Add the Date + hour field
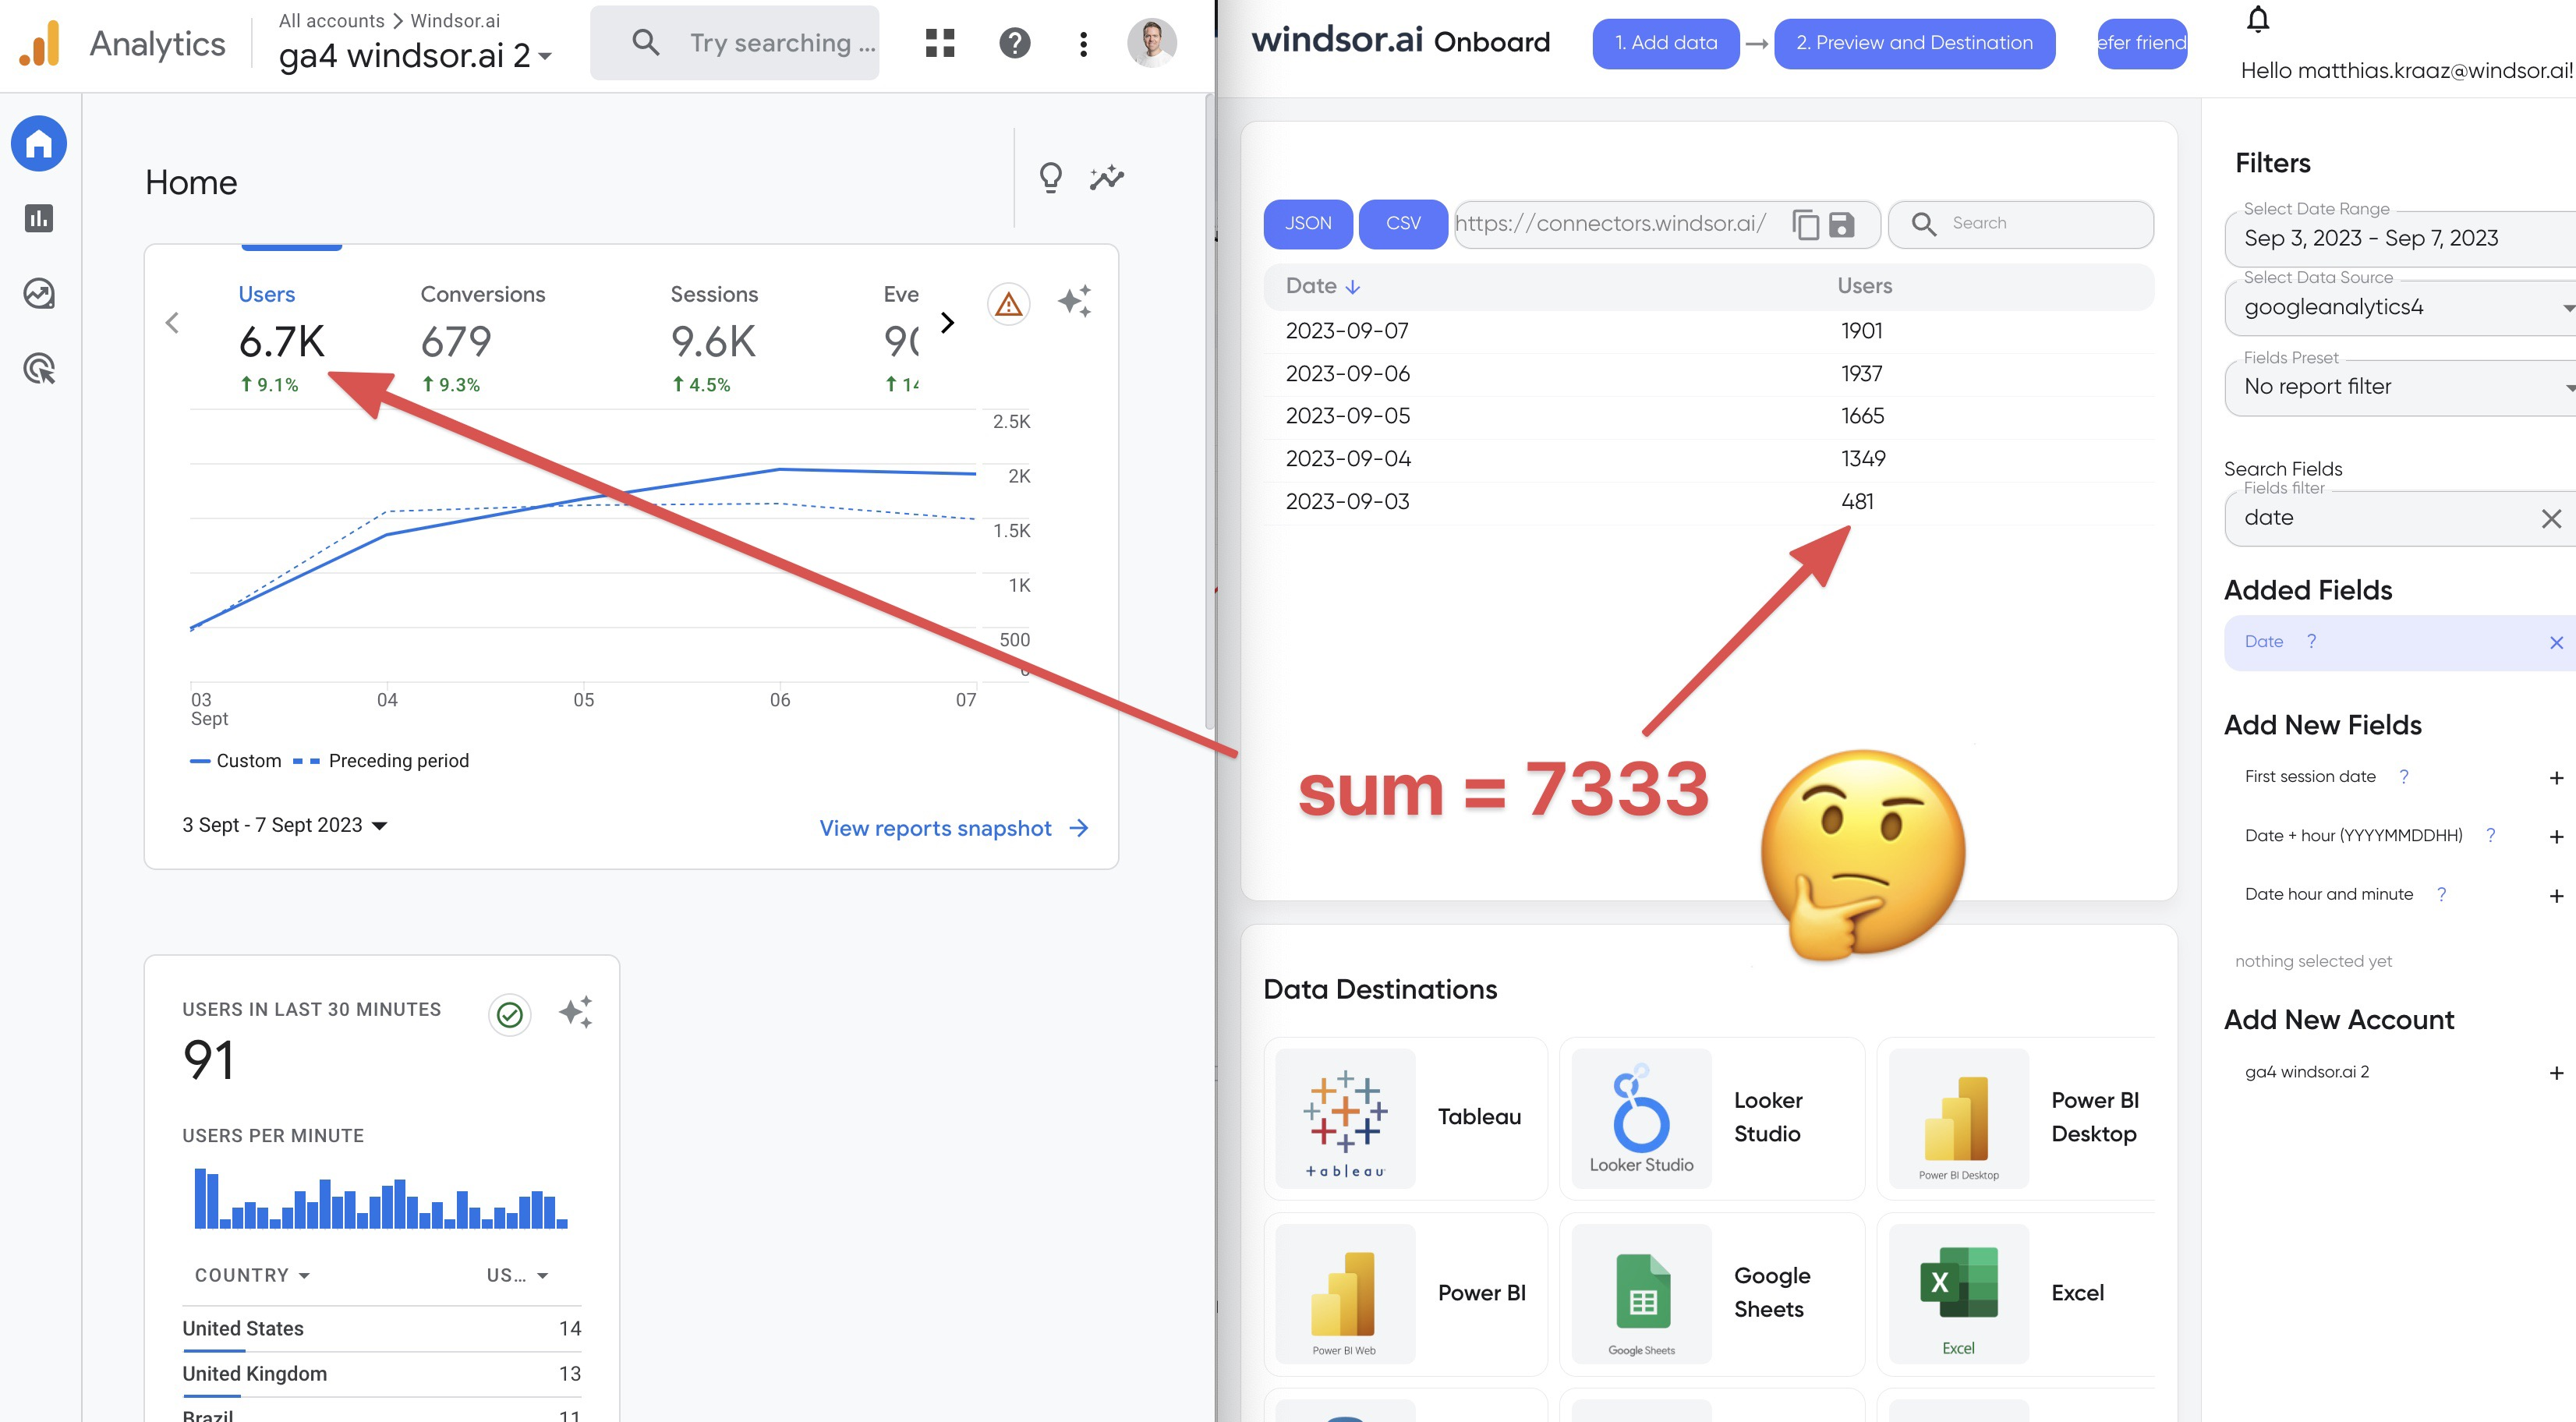The image size is (2576, 1422). [x=2556, y=837]
